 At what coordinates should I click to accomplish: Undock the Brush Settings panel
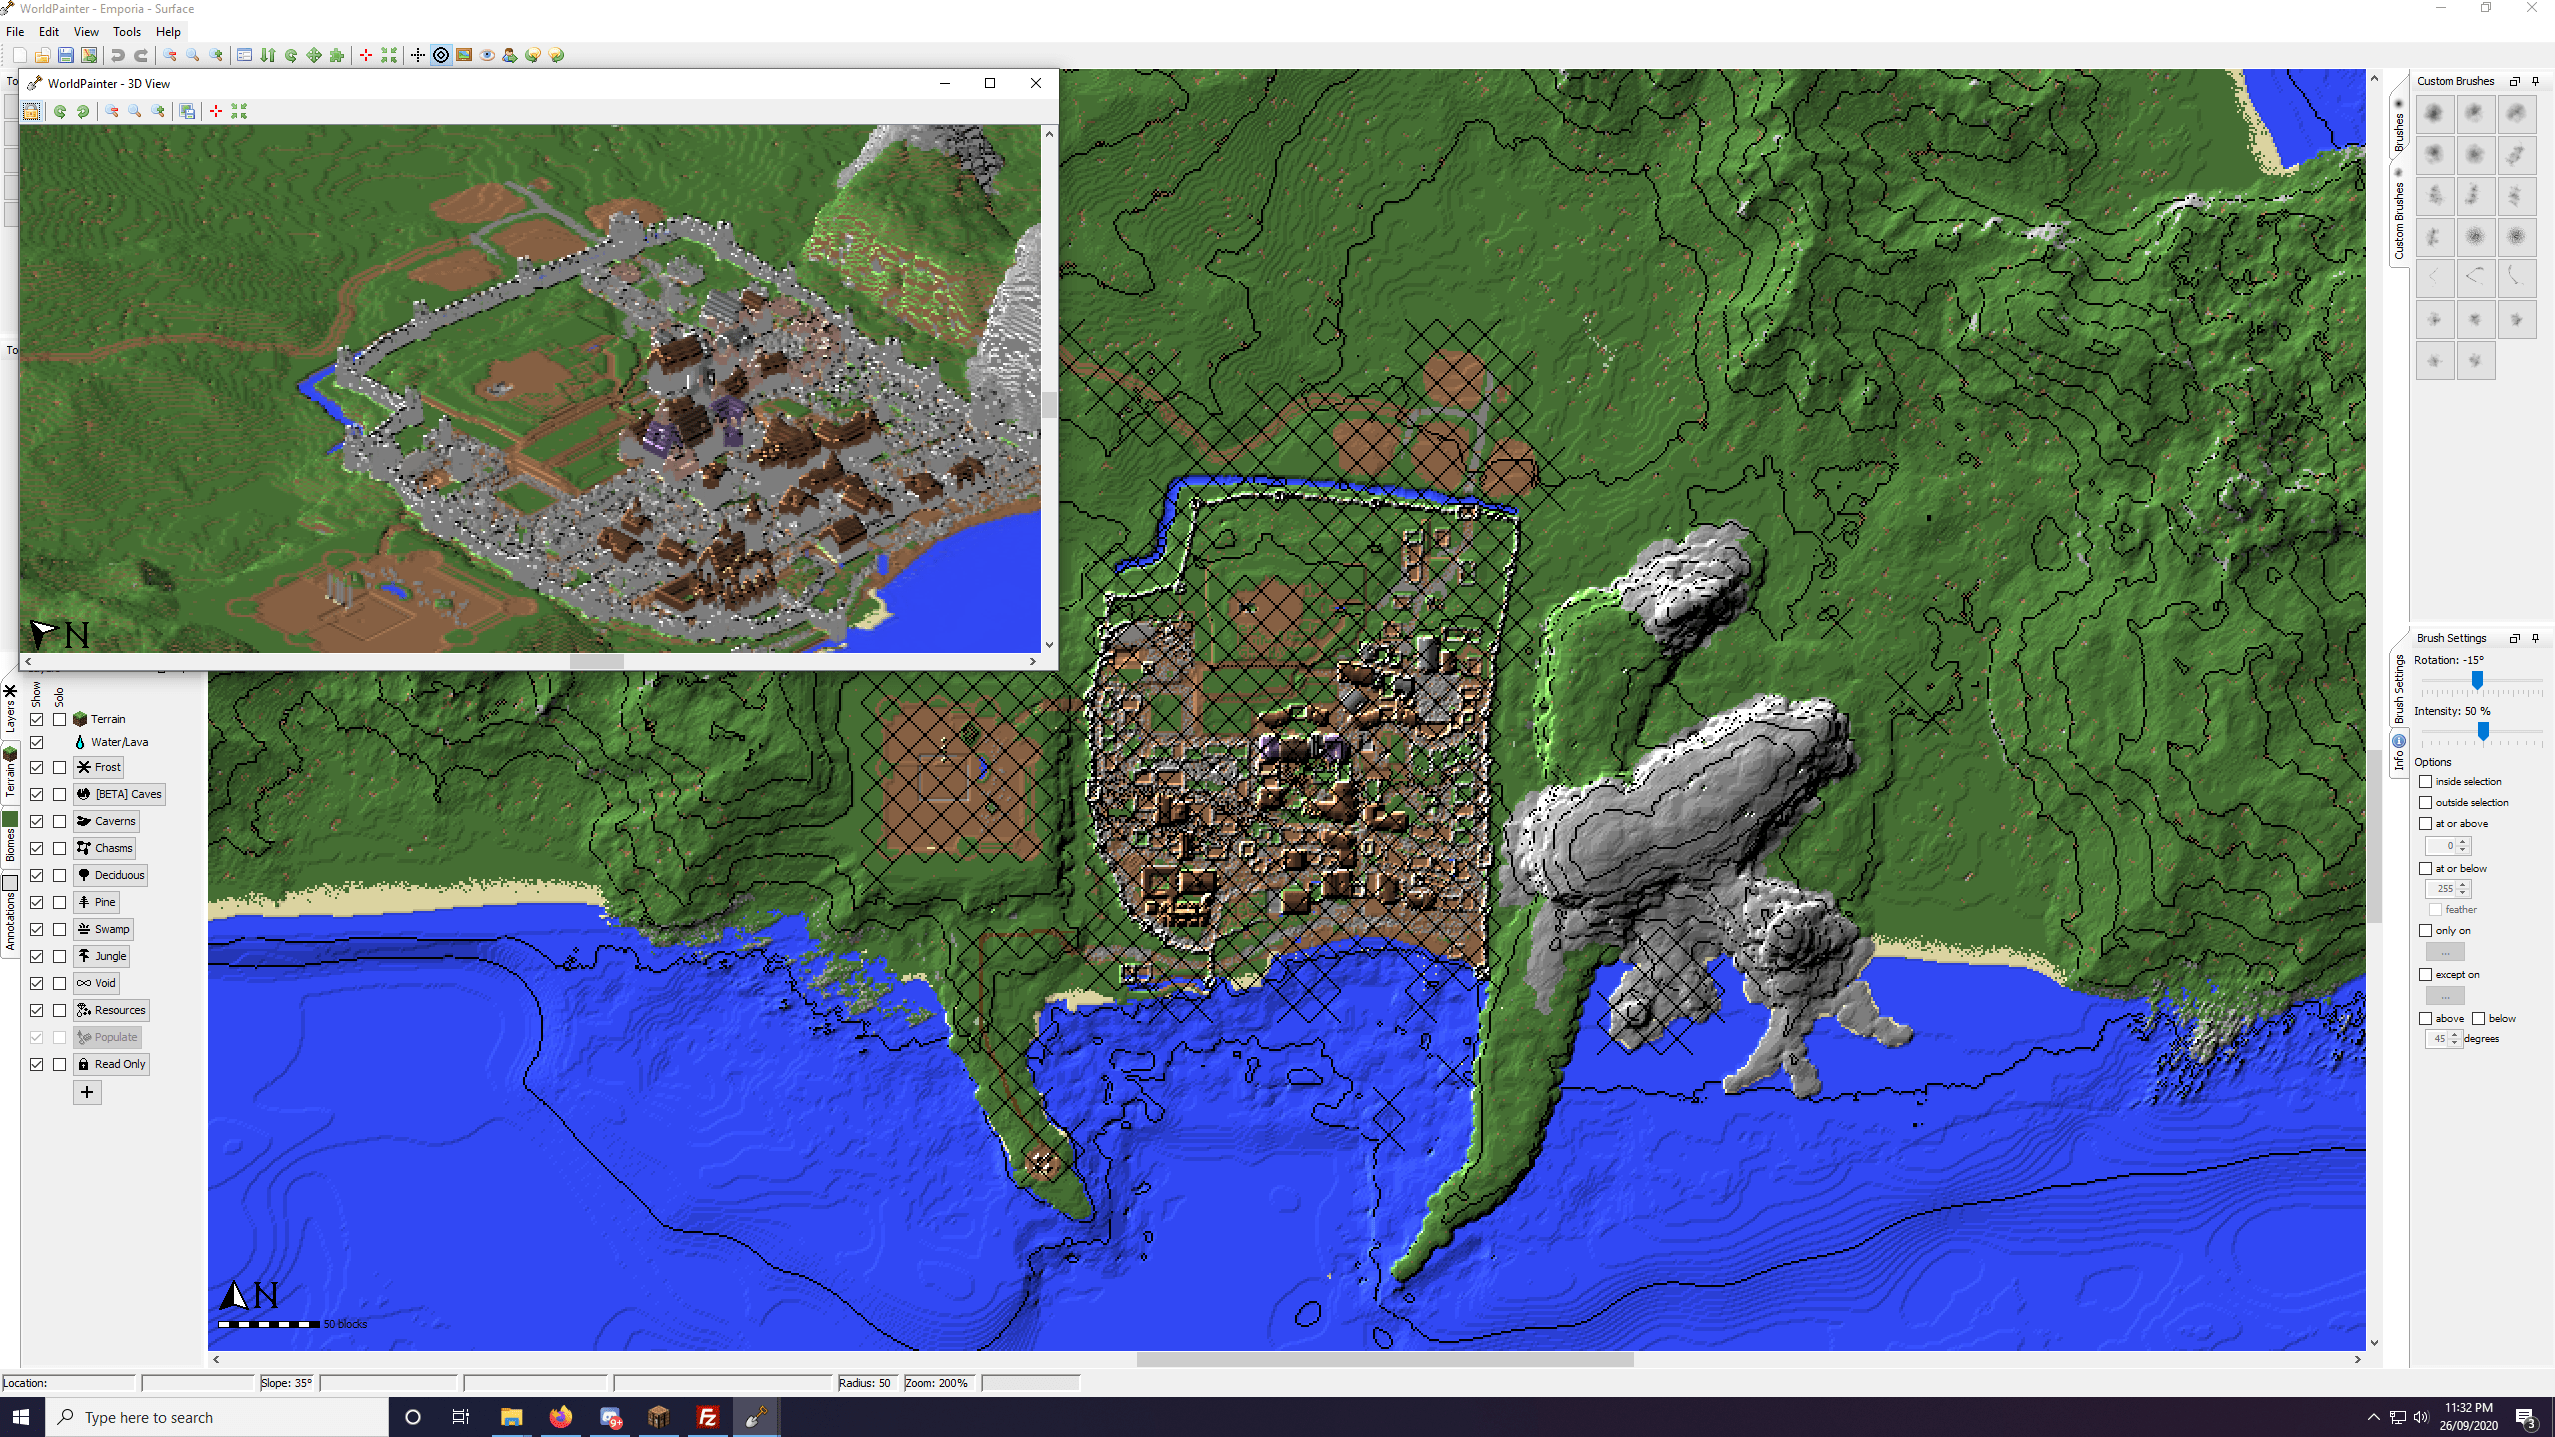[x=2516, y=638]
